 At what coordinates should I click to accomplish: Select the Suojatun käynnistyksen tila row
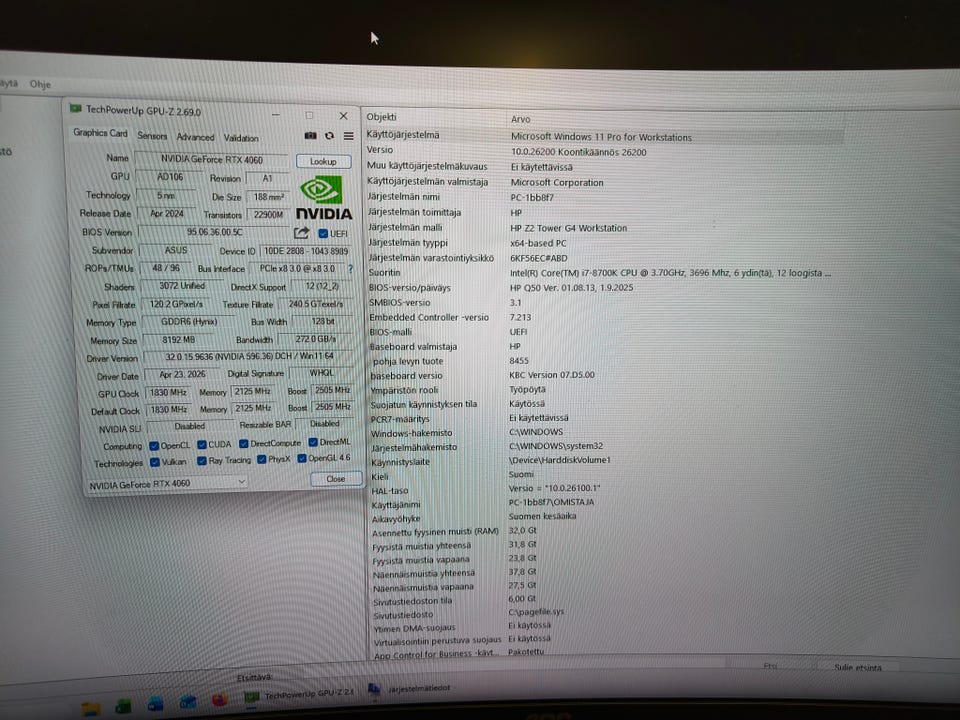click(x=604, y=404)
